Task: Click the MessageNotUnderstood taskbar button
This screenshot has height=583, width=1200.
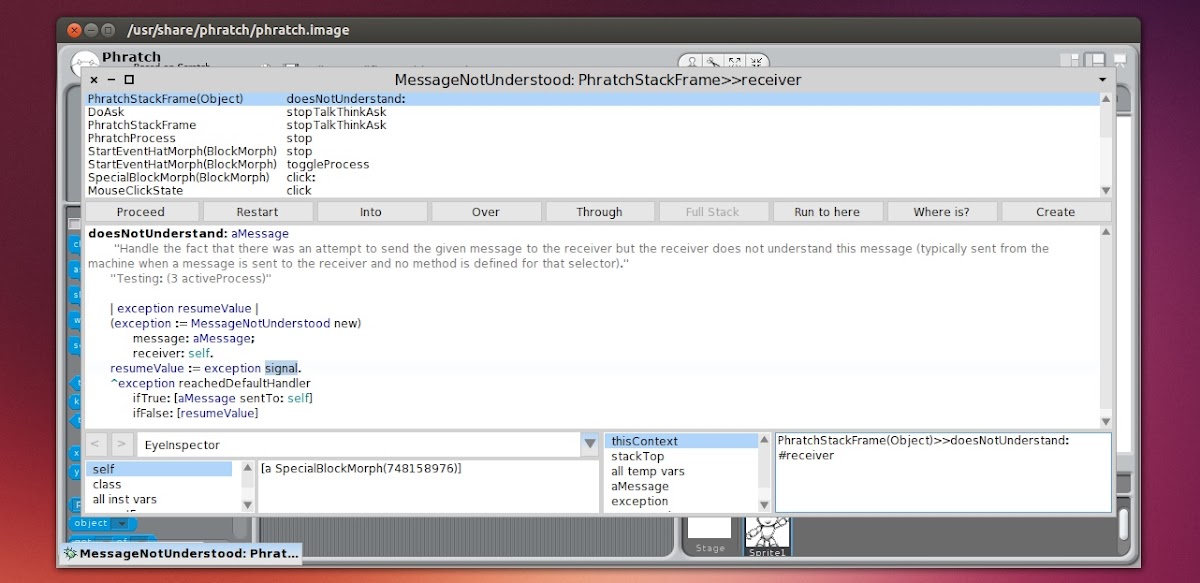Action: (x=181, y=553)
